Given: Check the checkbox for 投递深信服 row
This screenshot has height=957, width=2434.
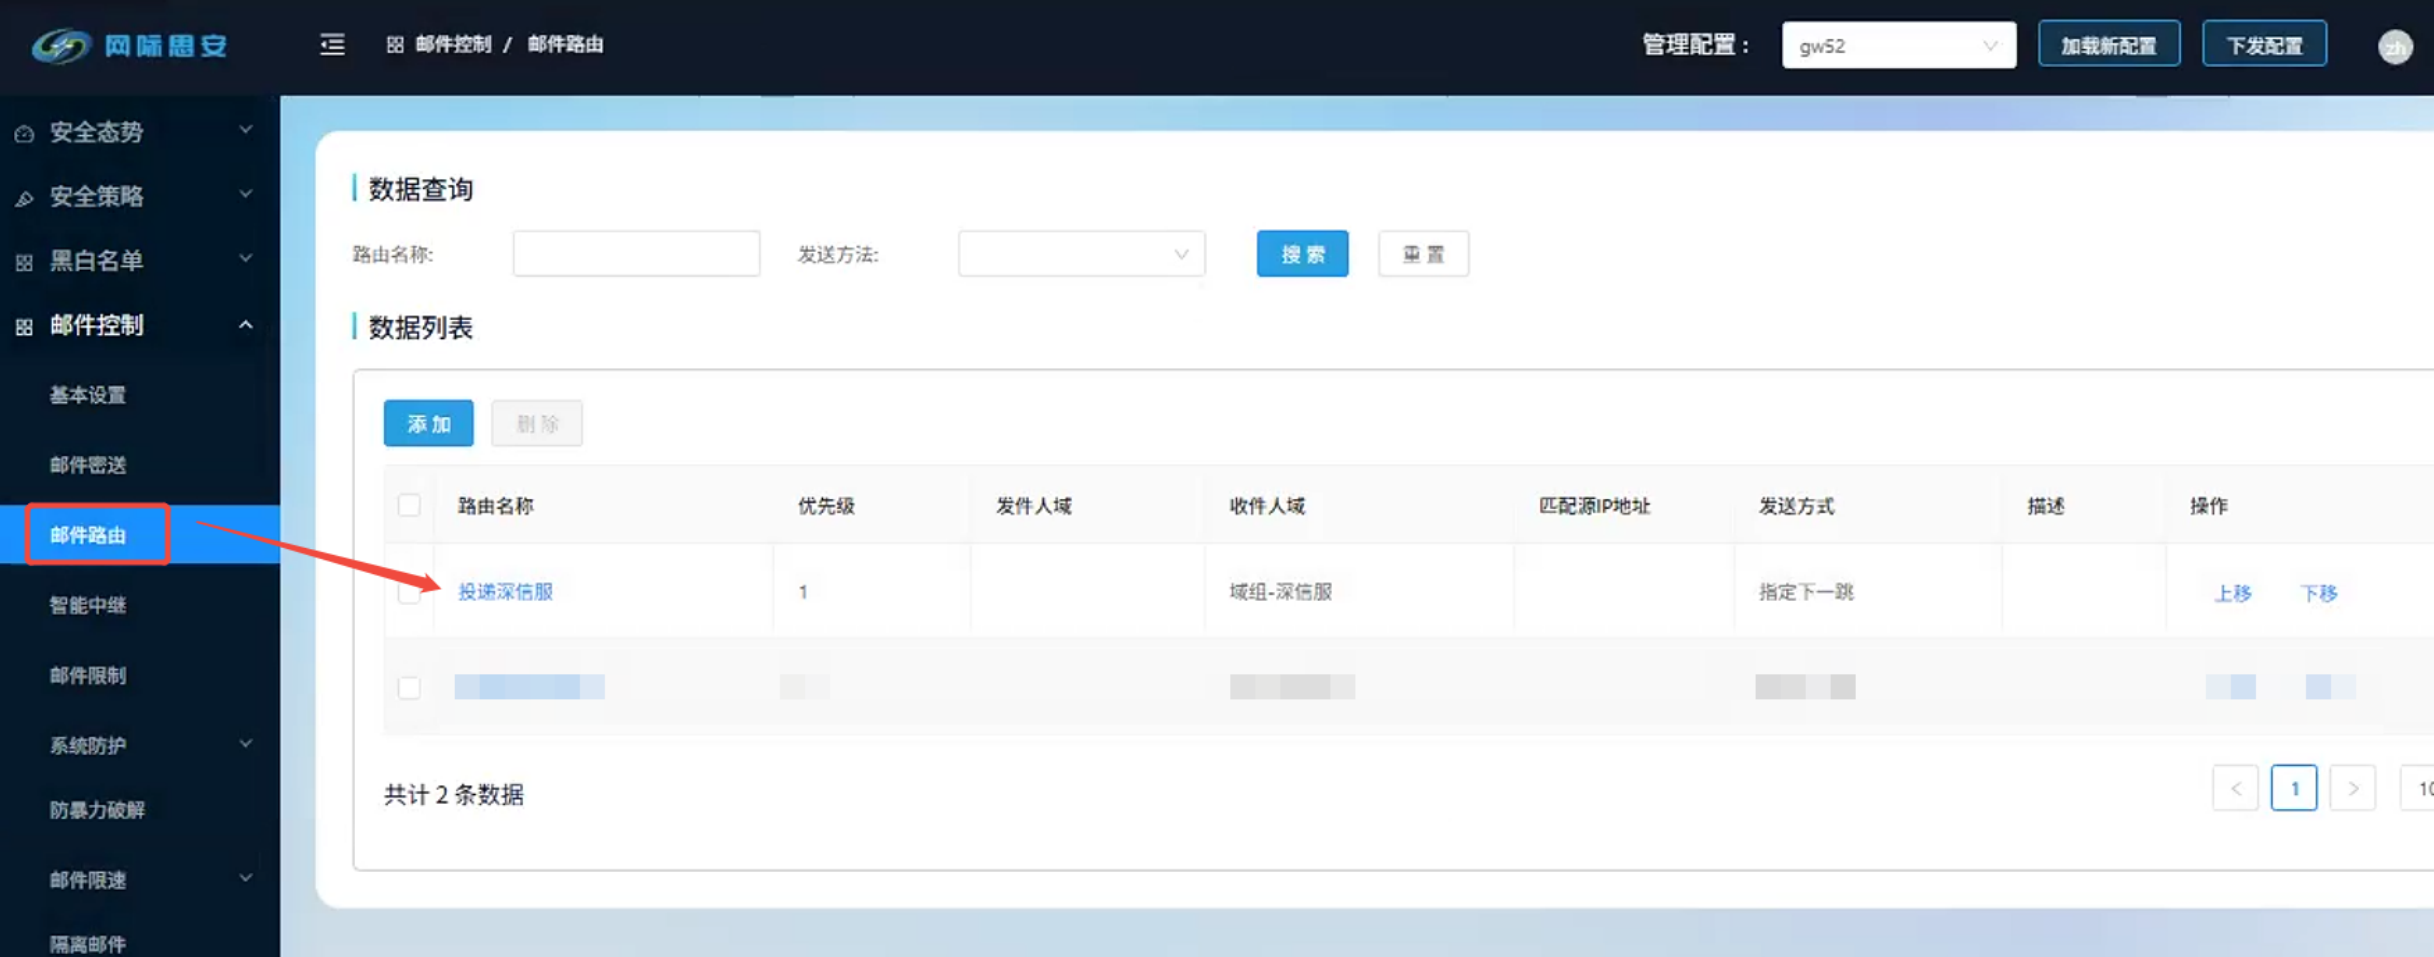Looking at the screenshot, I should [409, 592].
